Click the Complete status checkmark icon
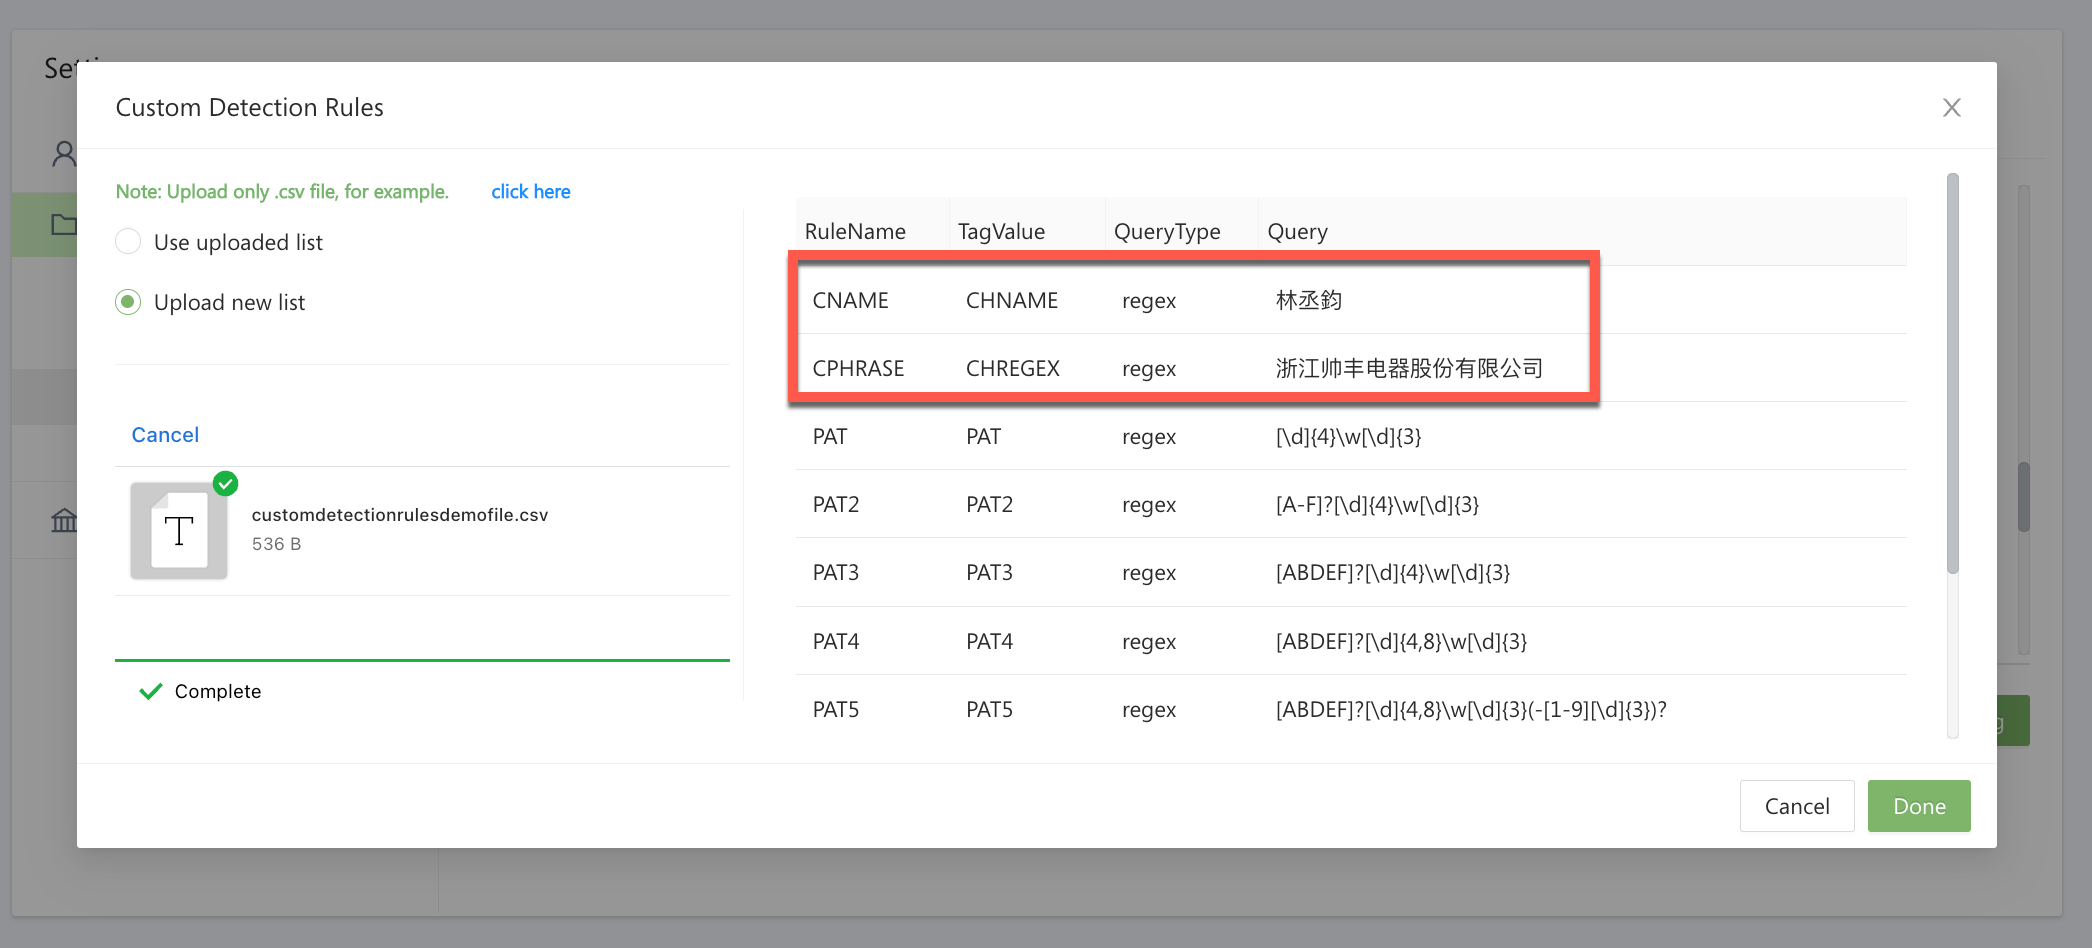This screenshot has height=948, width=2092. 151,692
